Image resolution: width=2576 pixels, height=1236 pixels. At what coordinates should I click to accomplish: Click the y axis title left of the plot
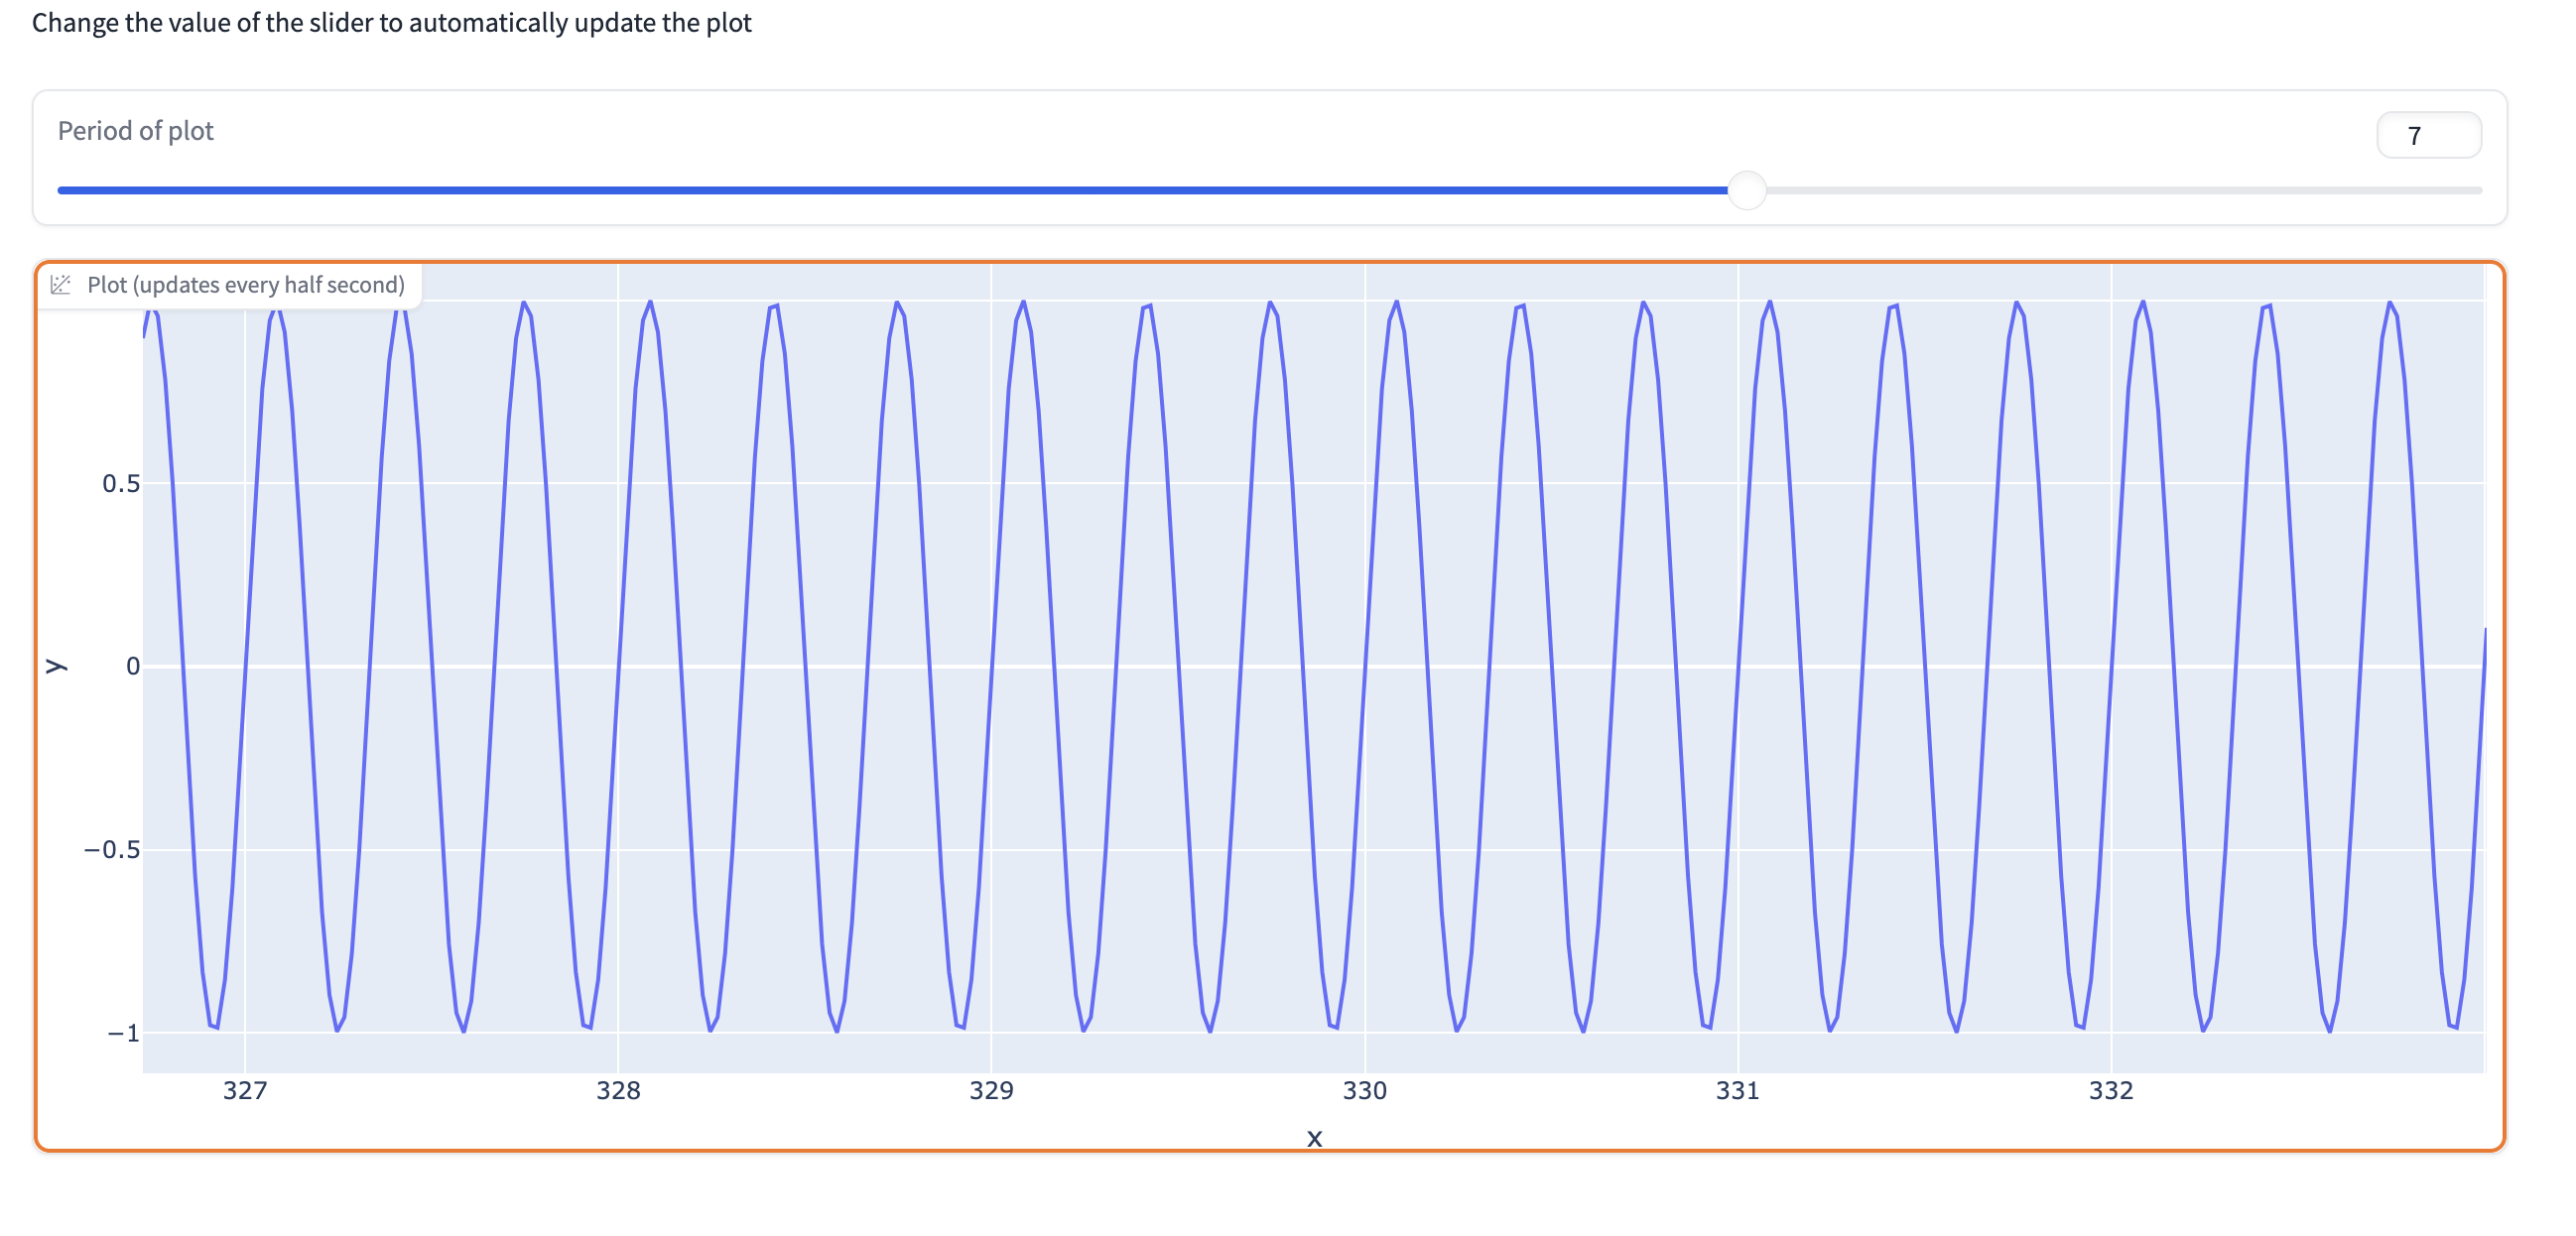click(56, 667)
